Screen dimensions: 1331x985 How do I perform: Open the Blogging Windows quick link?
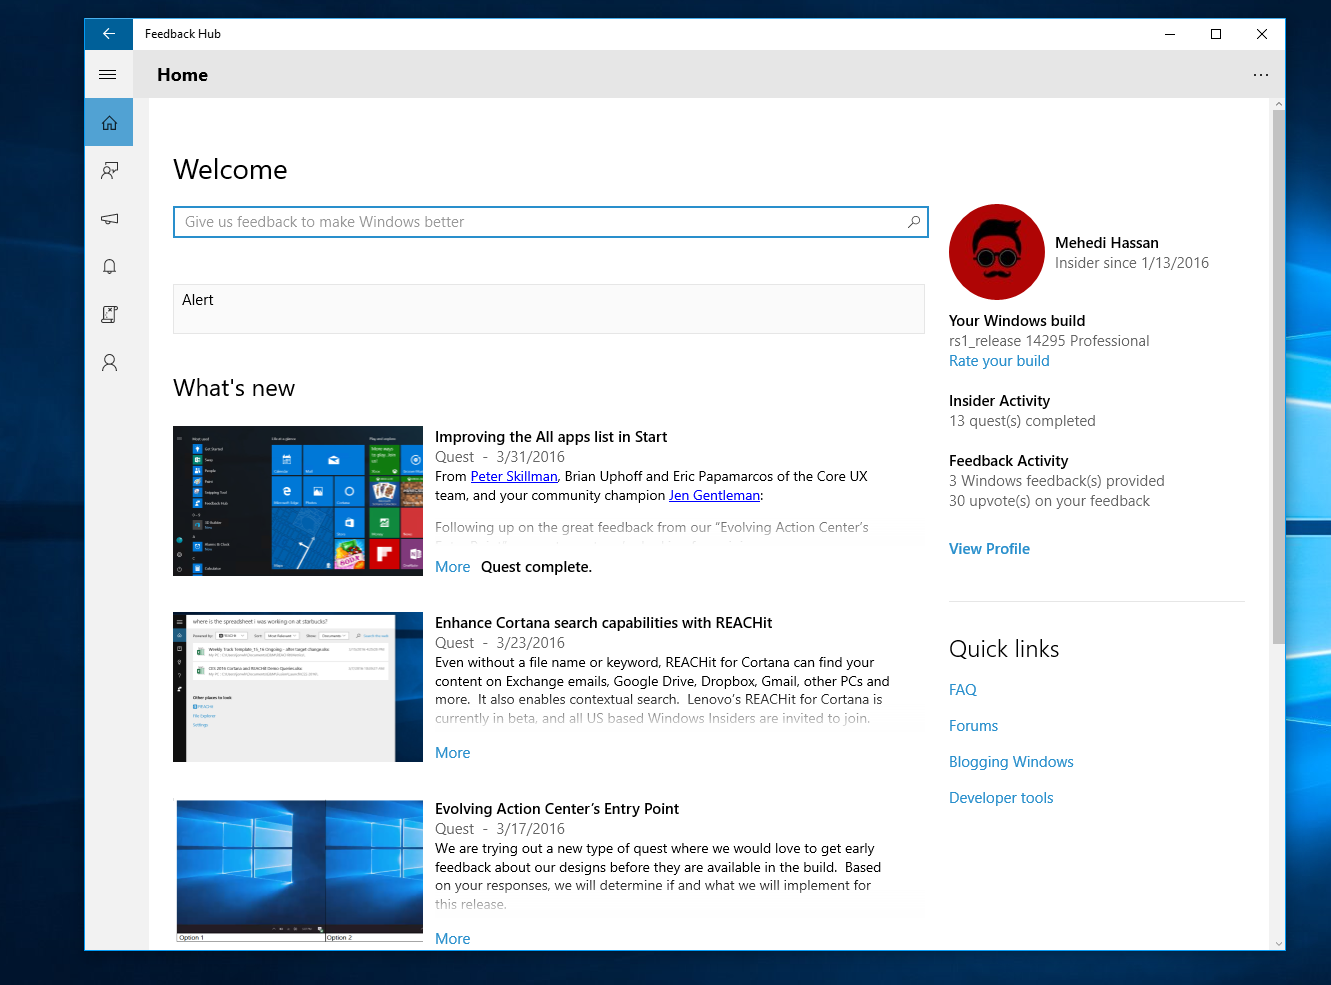pyautogui.click(x=1011, y=762)
